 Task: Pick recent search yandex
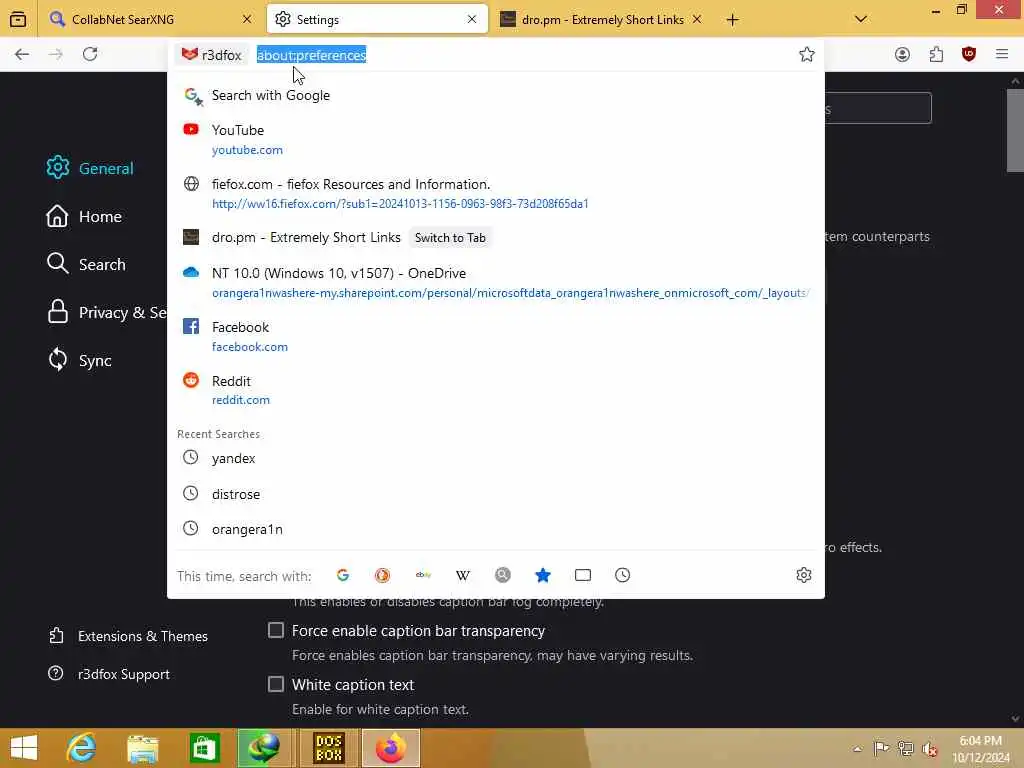496,458
